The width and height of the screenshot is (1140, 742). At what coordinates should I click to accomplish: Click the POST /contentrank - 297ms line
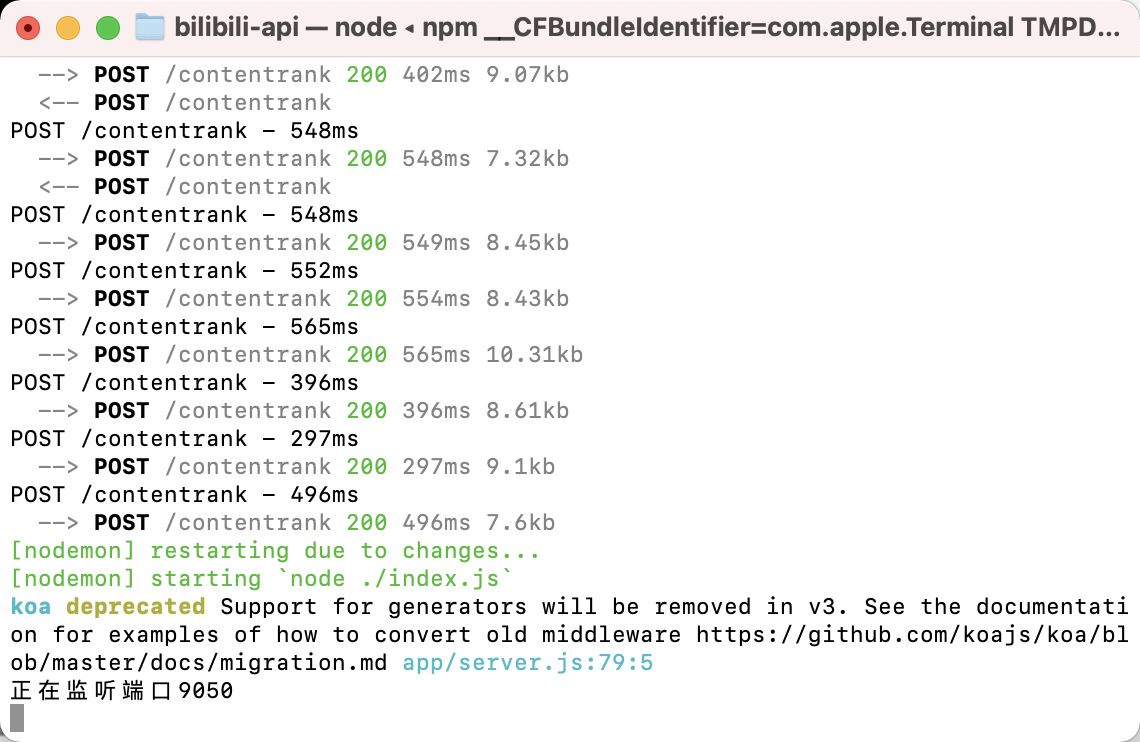184,438
